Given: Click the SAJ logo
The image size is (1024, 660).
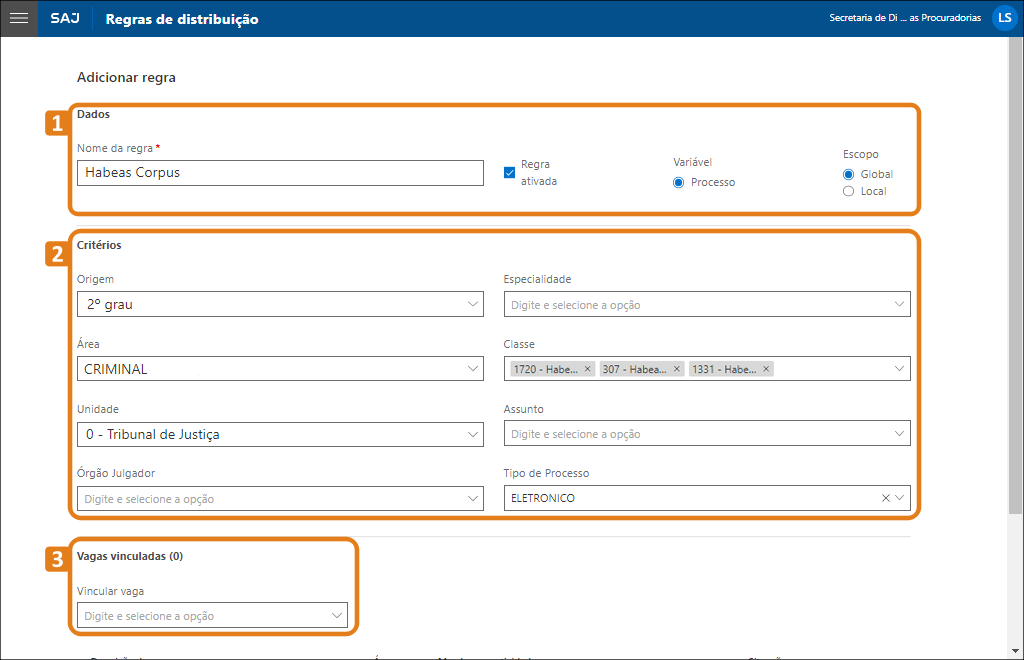Looking at the screenshot, I should (66, 19).
